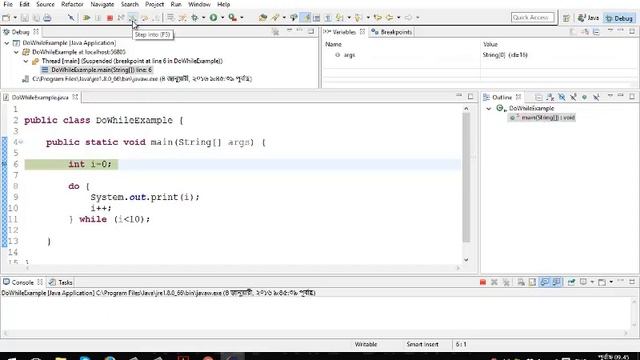Image resolution: width=640 pixels, height=360 pixels.
Task: Click the New file toolbar icon
Action: (x=6, y=18)
